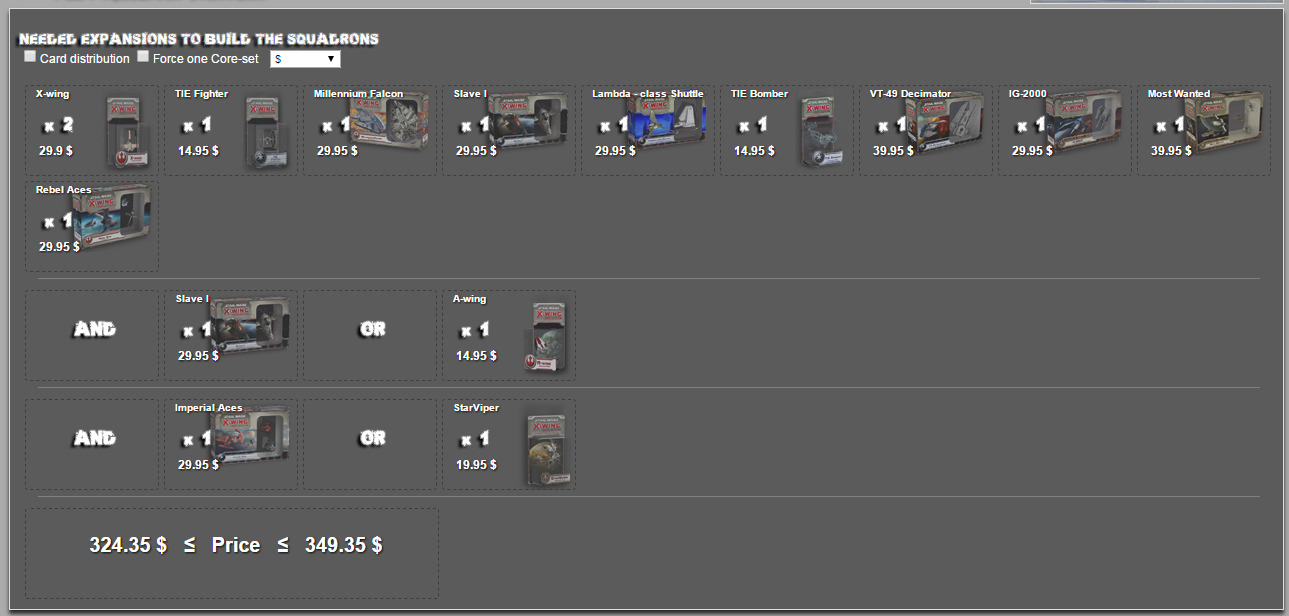
Task: Click the Most Wanted price '39.95 $'
Action: coord(1171,151)
